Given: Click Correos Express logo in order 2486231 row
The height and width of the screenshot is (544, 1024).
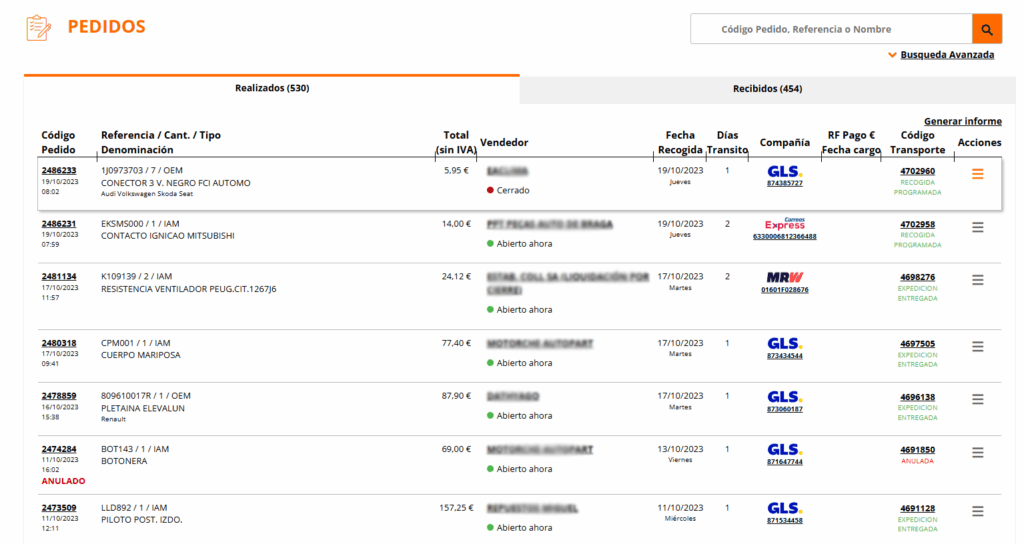Looking at the screenshot, I should (784, 224).
